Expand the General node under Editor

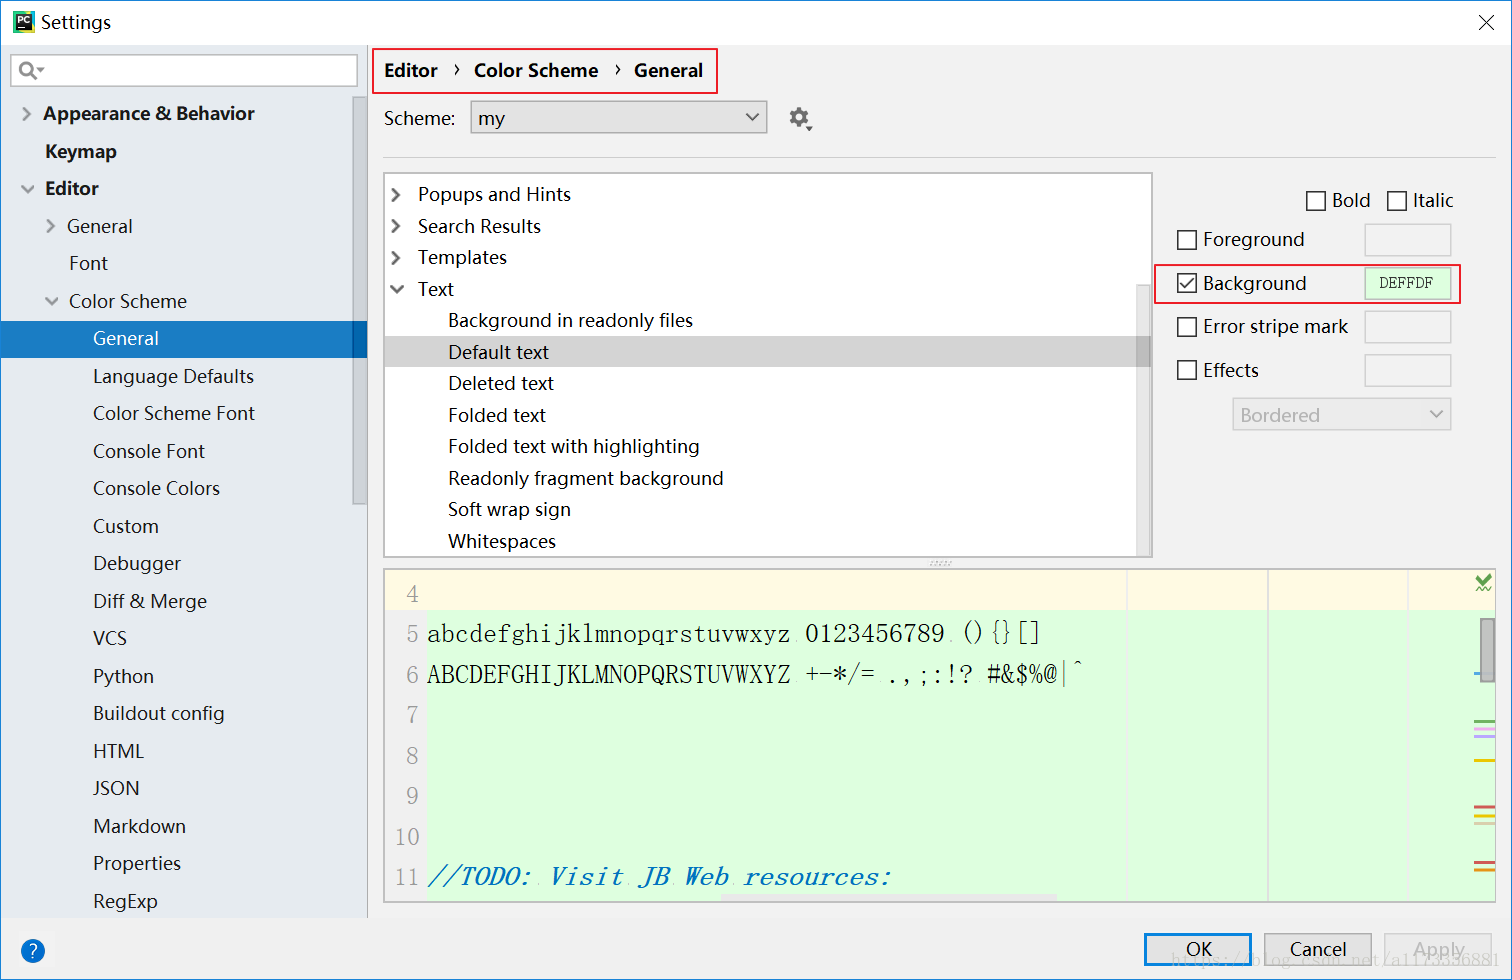pyautogui.click(x=51, y=227)
